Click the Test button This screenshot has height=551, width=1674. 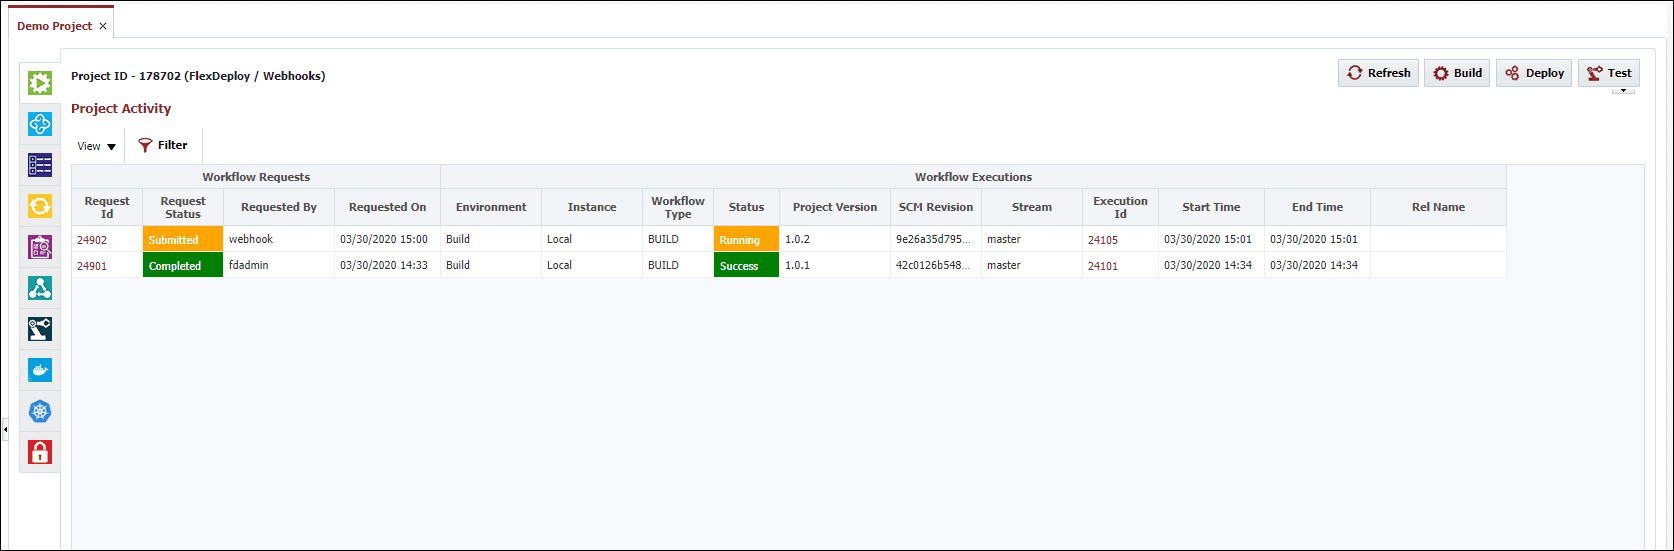1608,73
